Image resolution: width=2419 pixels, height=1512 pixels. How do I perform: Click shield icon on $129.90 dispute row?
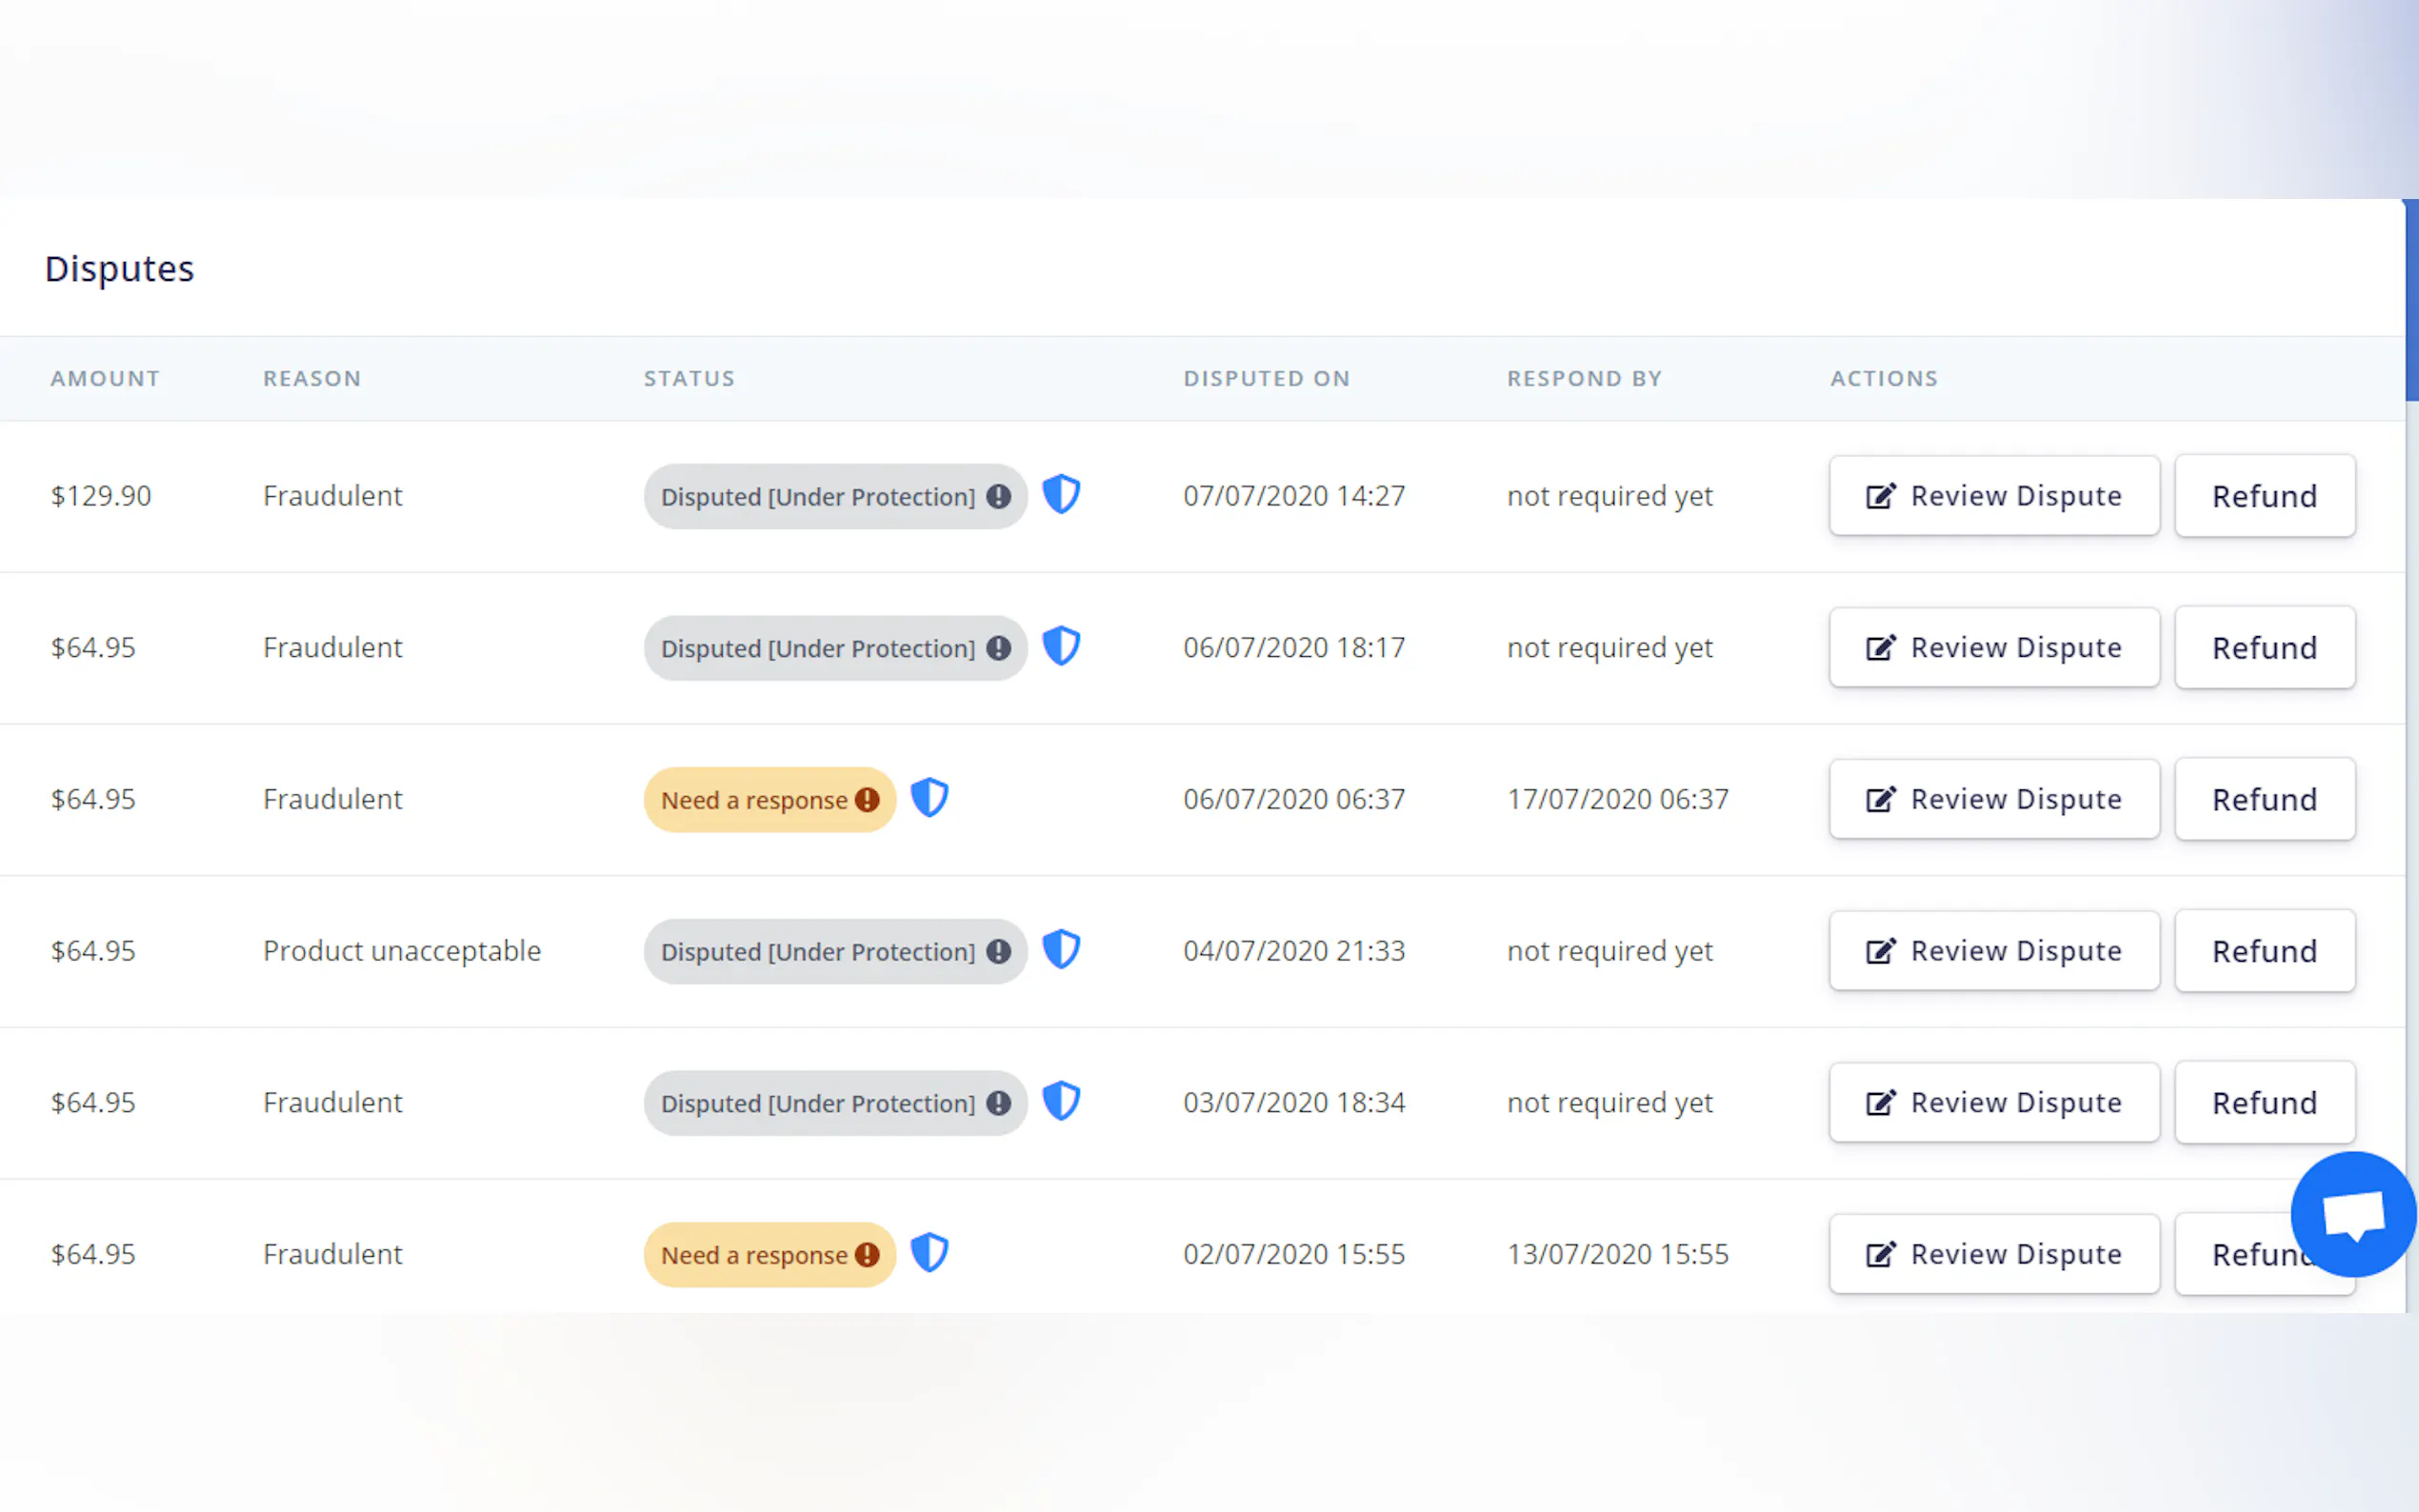tap(1061, 494)
